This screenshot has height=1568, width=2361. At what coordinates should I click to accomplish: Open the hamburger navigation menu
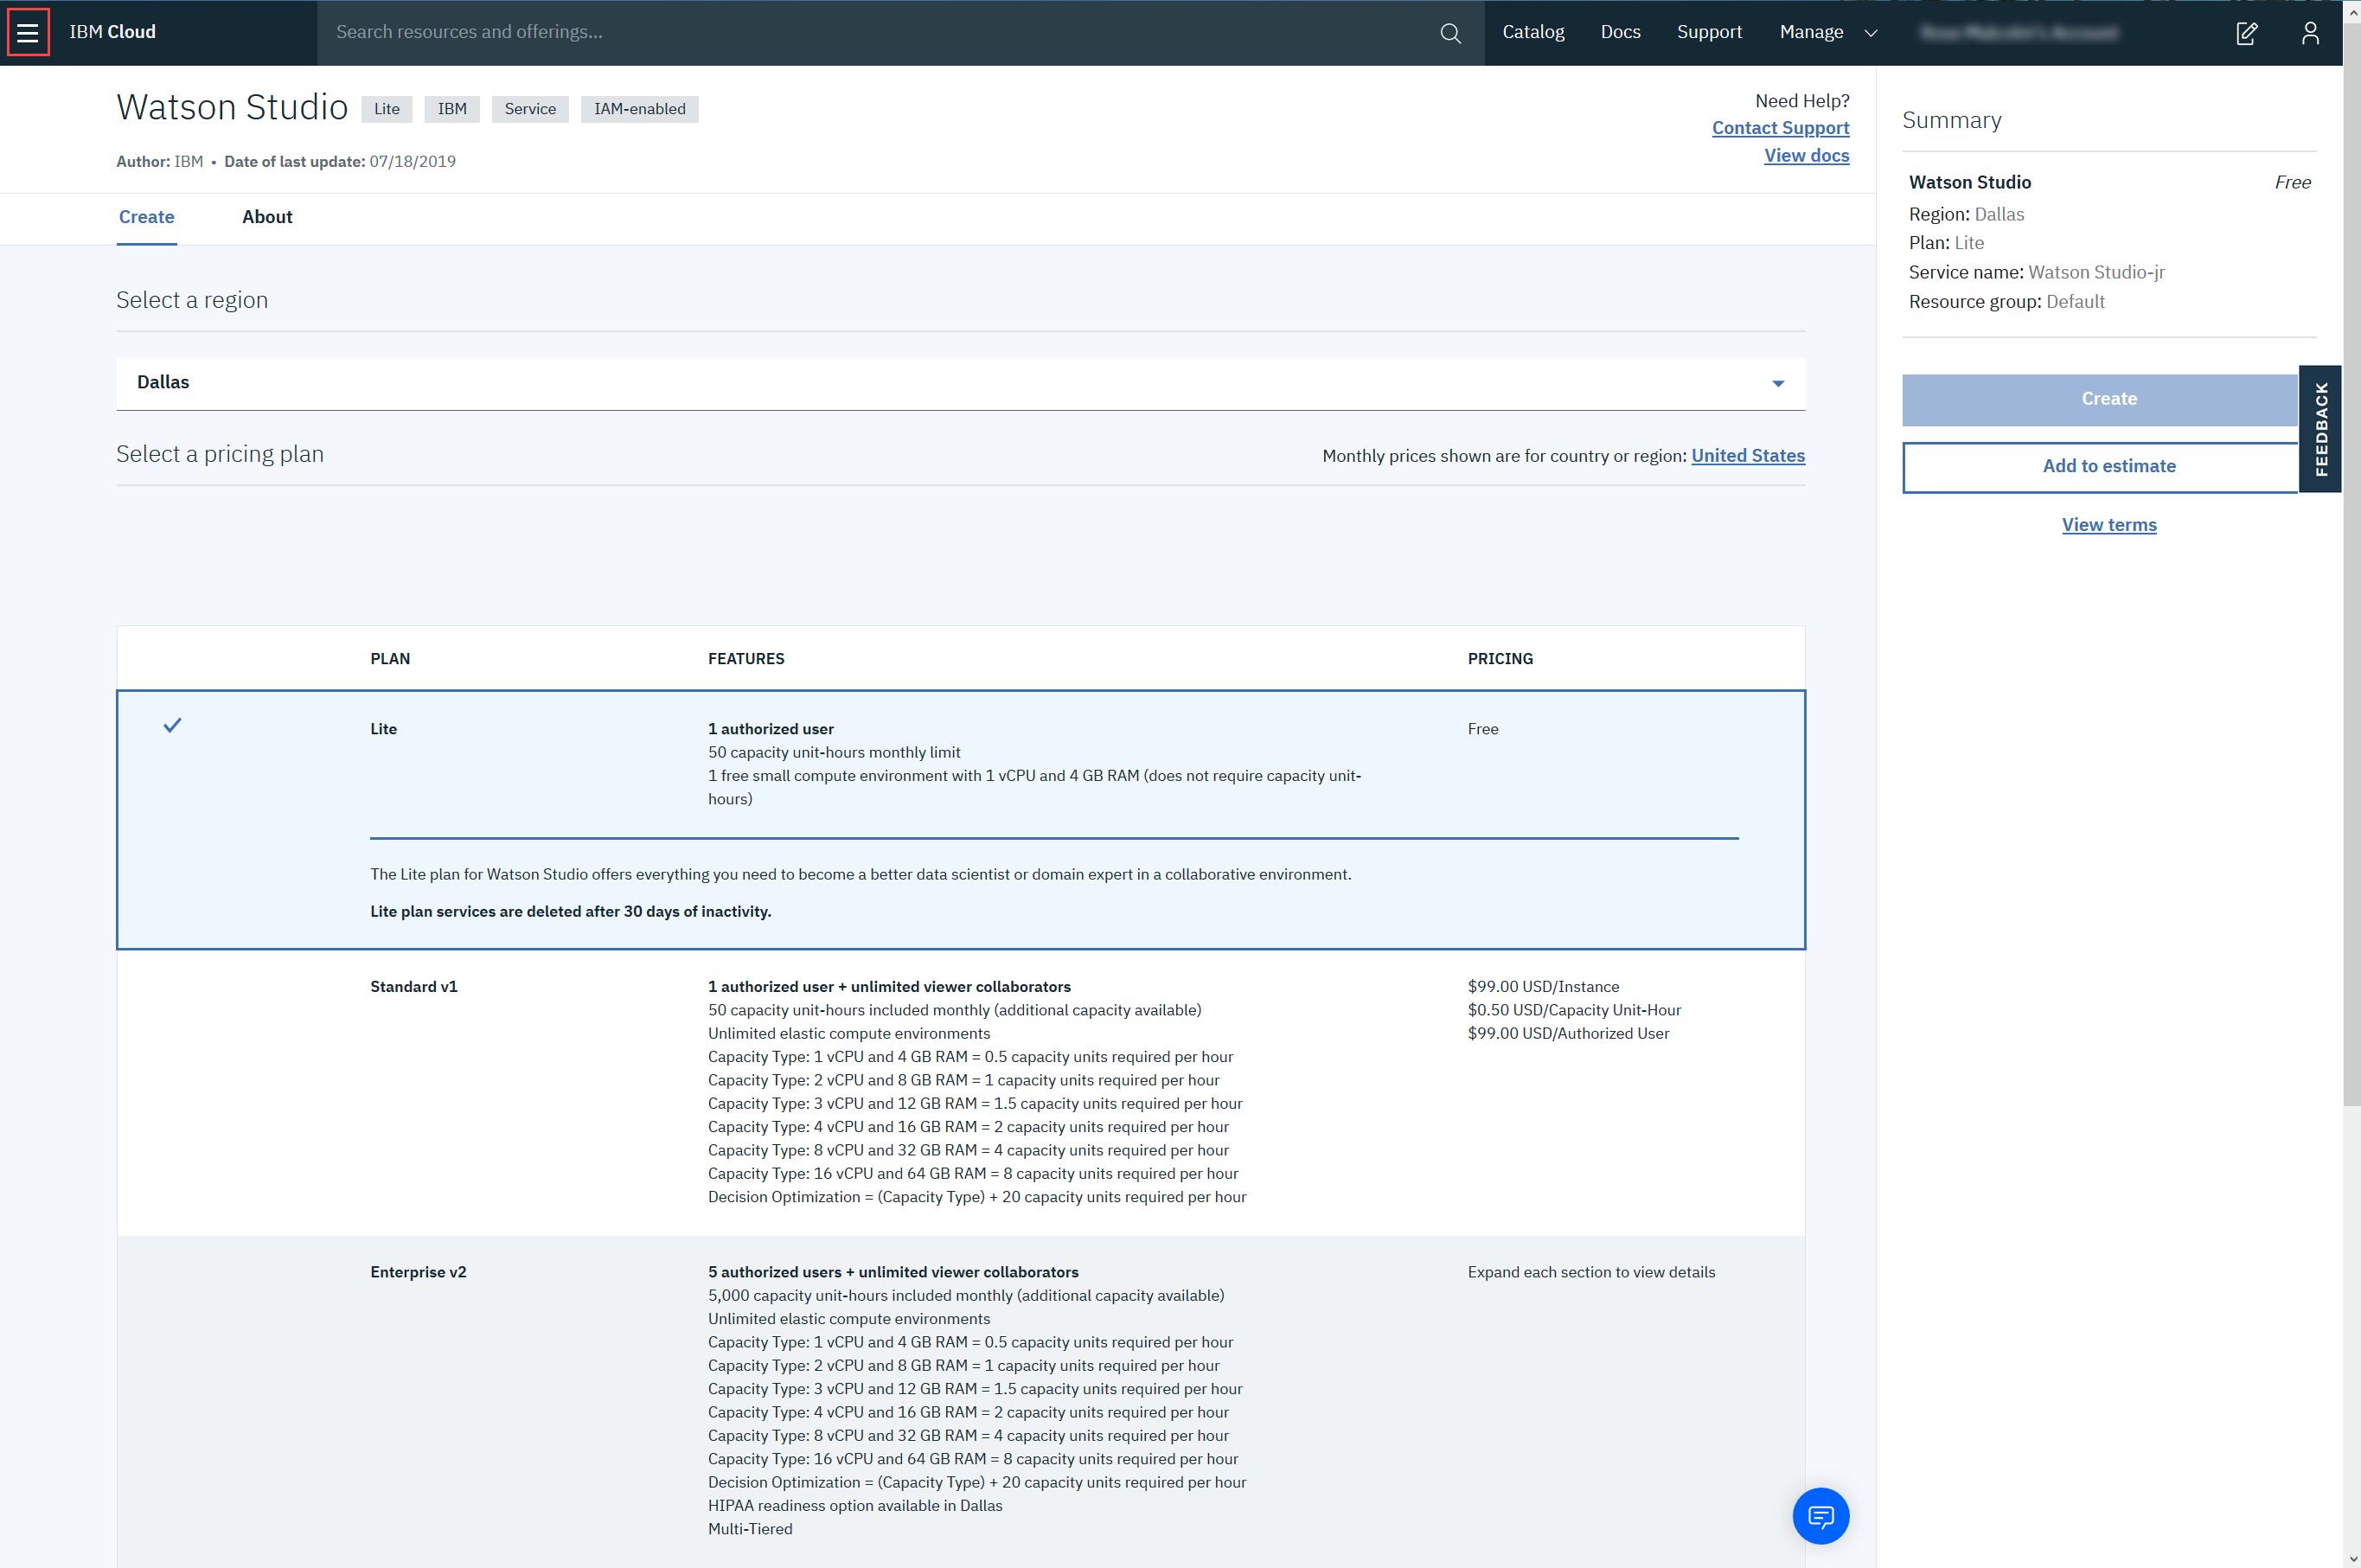tap(27, 32)
